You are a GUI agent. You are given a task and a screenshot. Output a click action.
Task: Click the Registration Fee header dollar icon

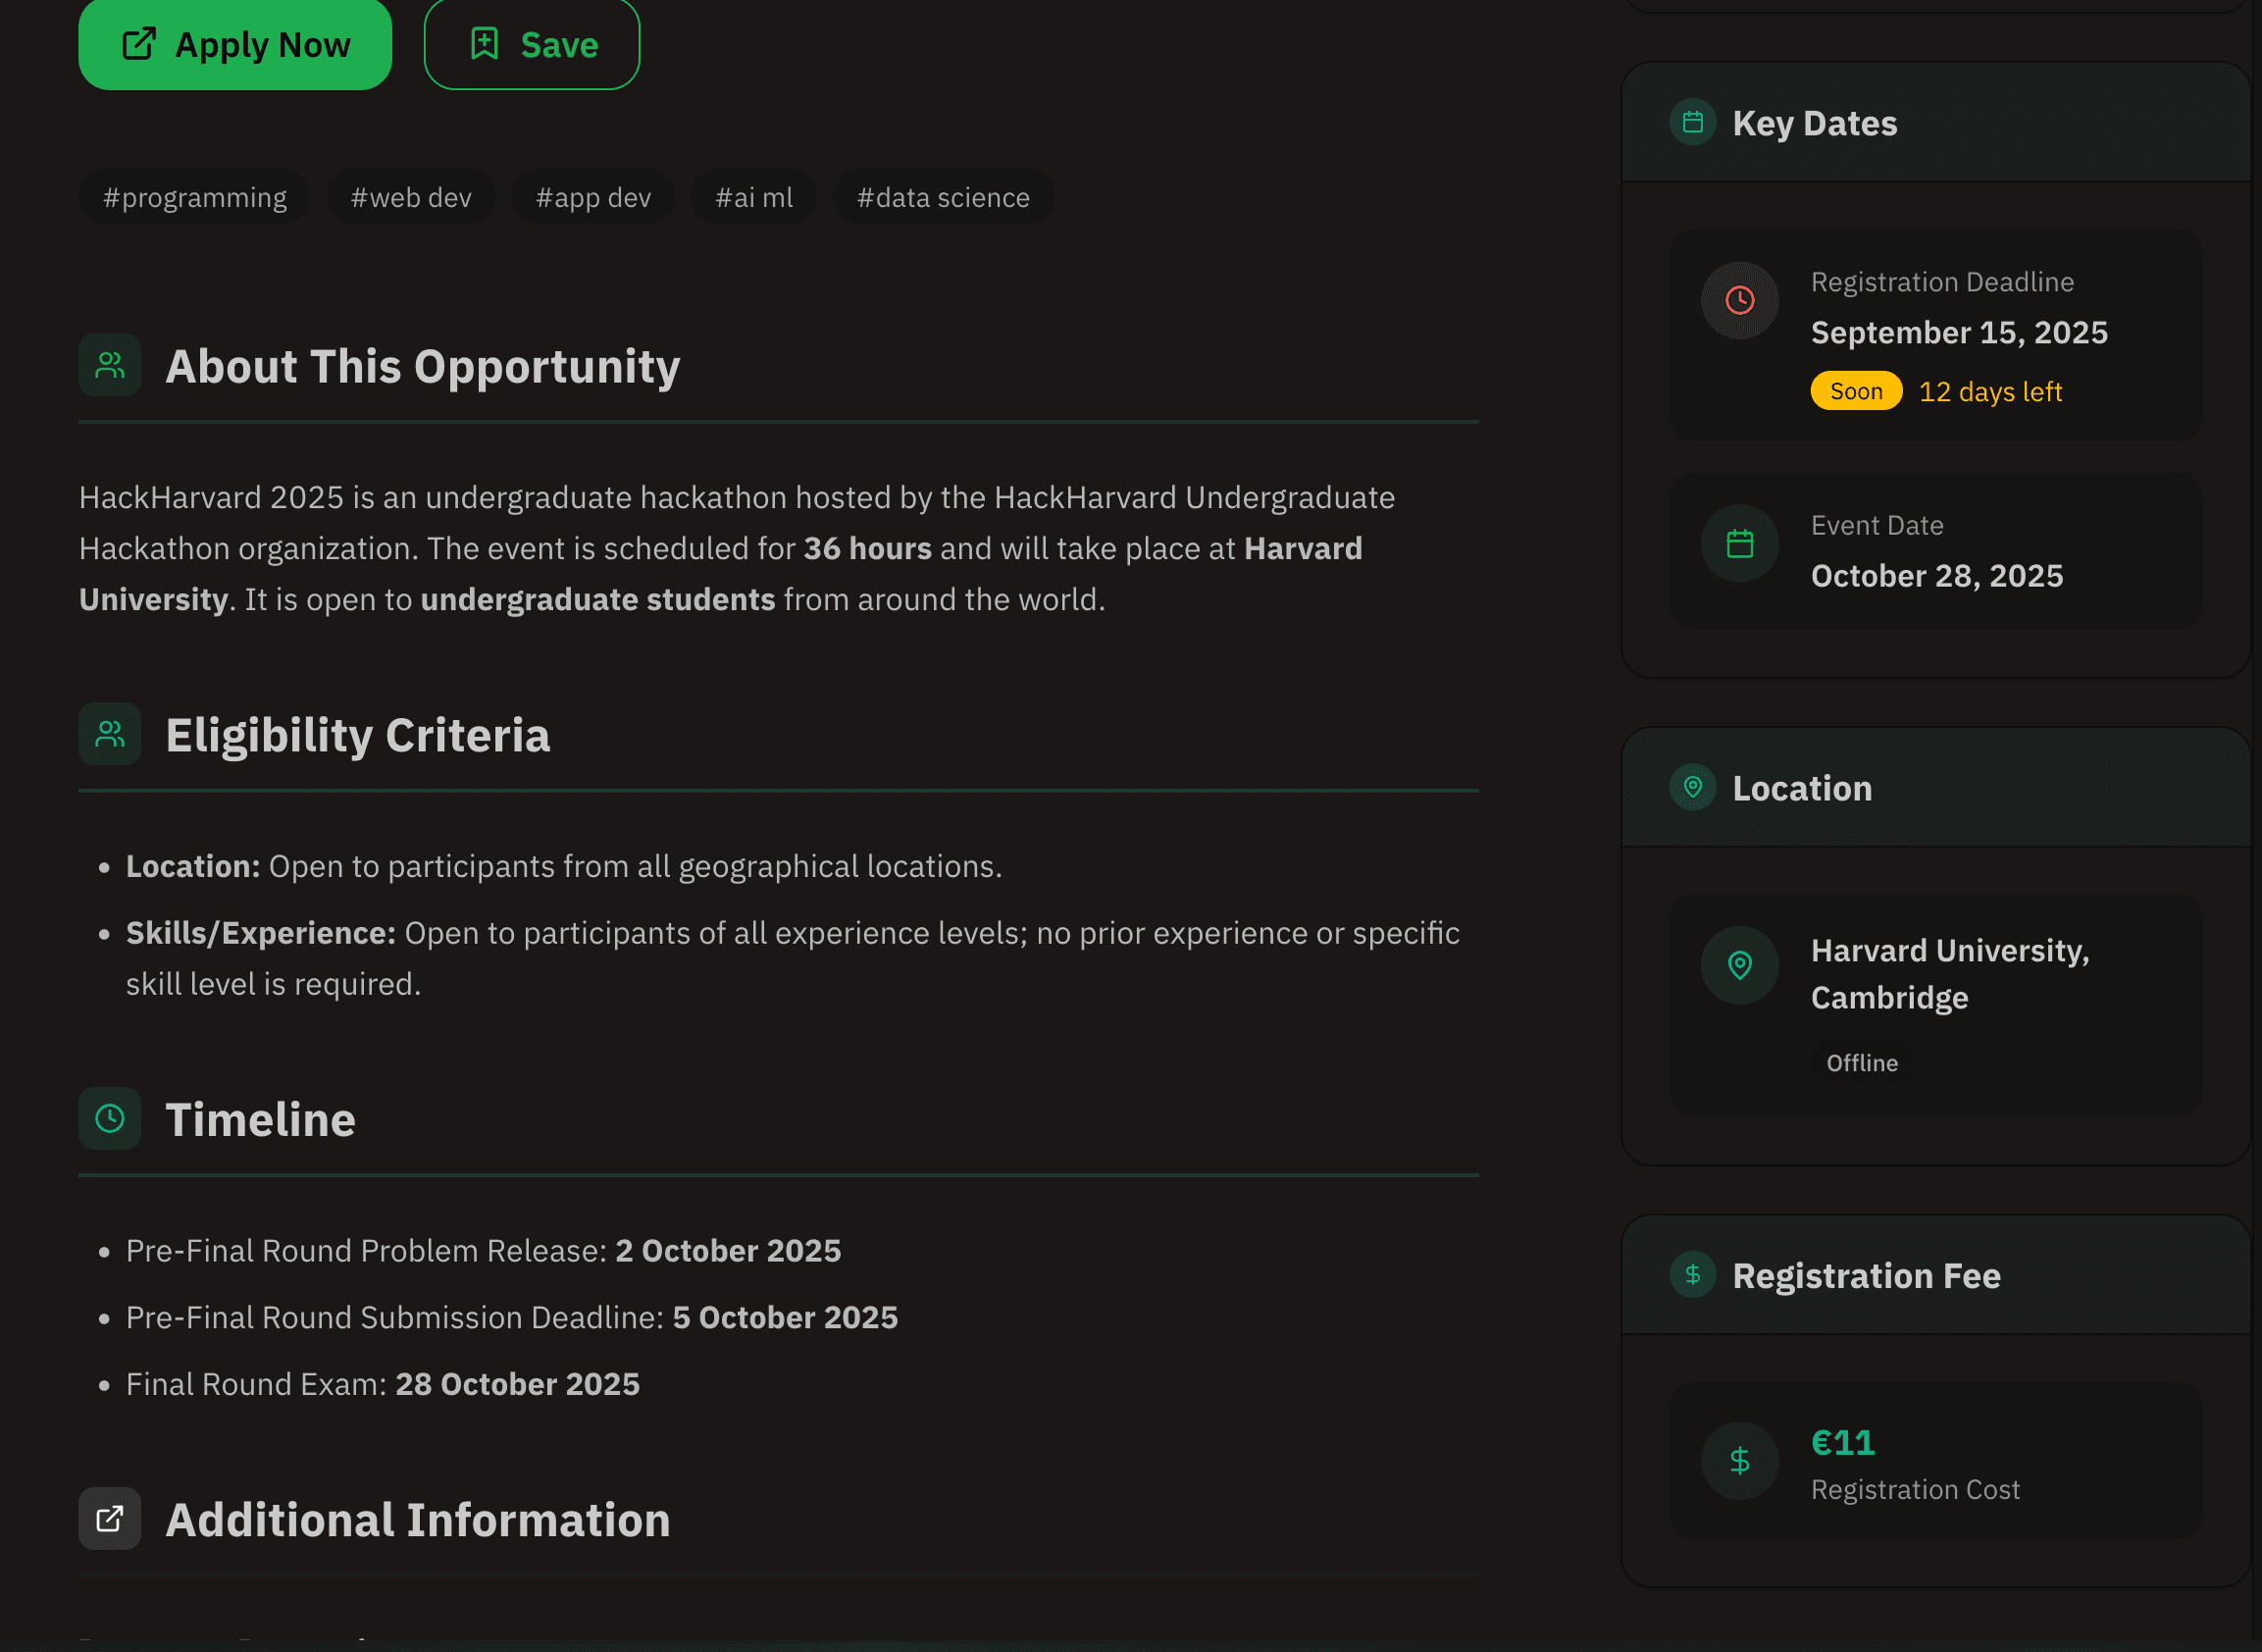click(1693, 1274)
